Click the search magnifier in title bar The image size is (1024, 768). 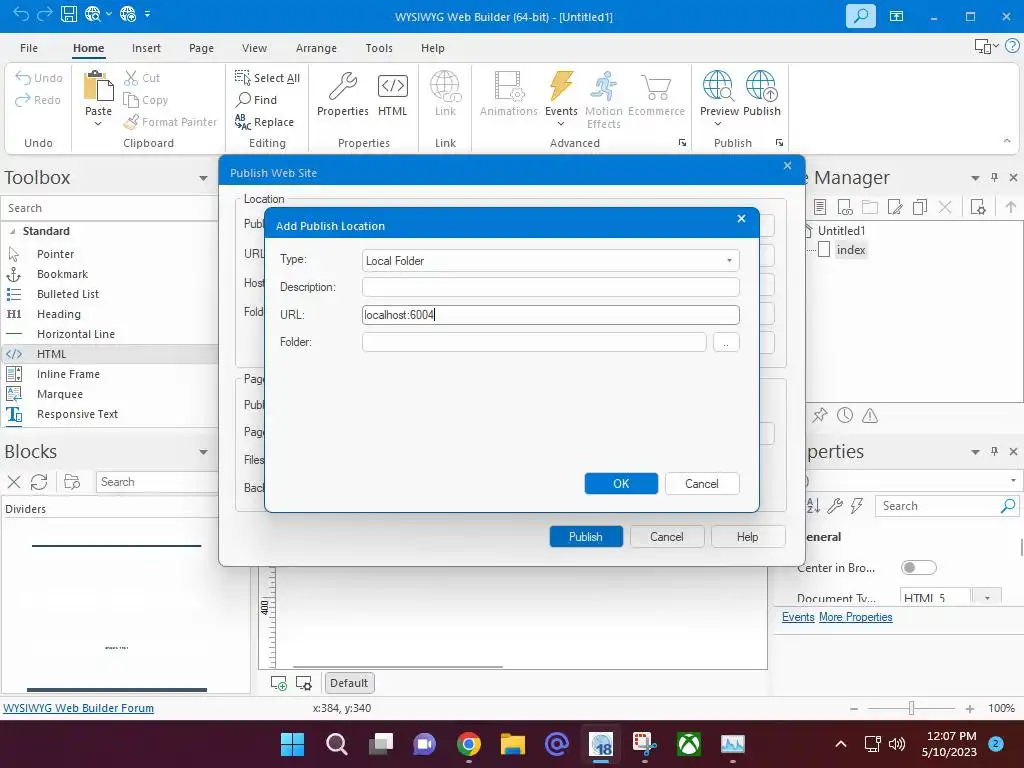860,16
